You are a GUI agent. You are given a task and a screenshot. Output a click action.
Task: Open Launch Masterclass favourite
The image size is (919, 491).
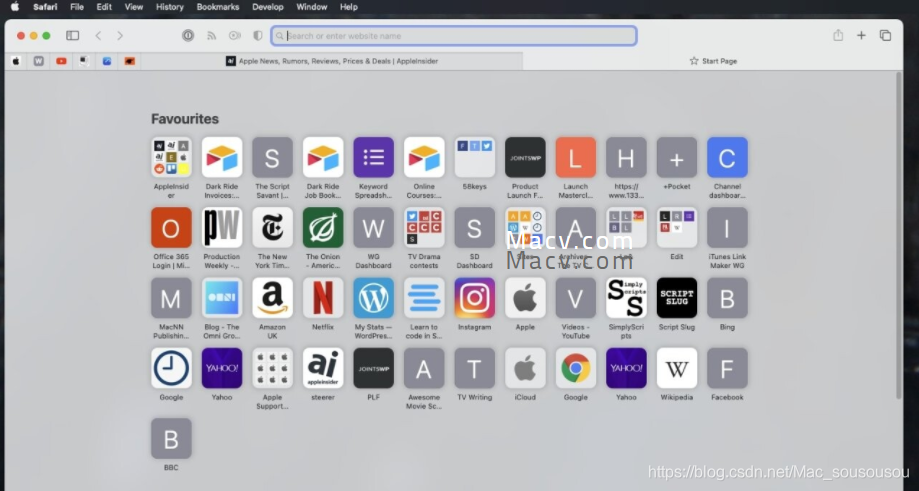coord(576,157)
